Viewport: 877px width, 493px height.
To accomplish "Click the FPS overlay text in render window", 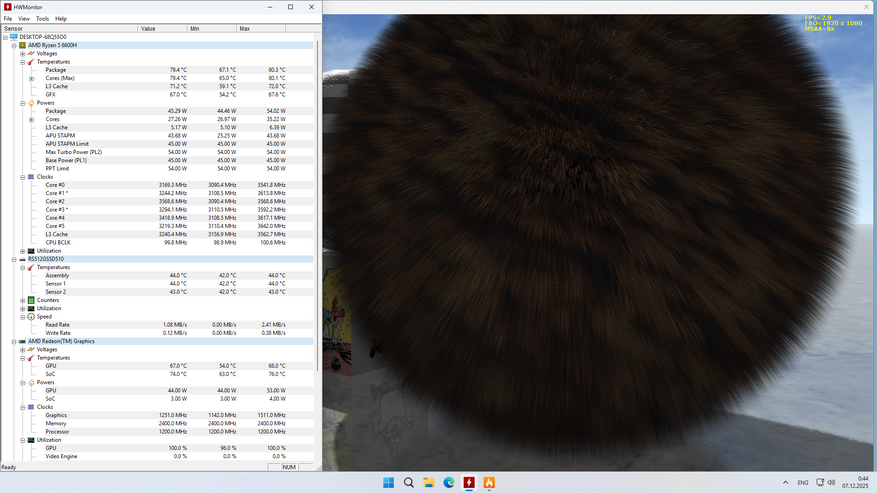I will coord(818,18).
